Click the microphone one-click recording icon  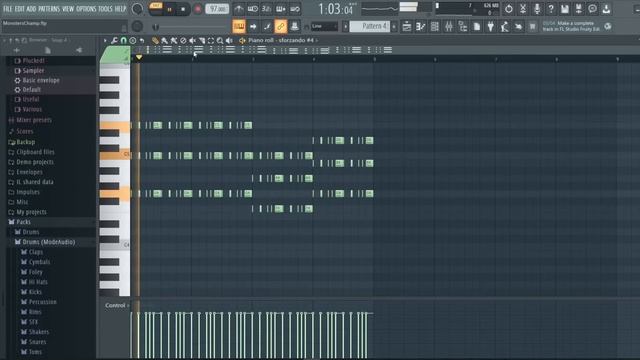(537, 9)
